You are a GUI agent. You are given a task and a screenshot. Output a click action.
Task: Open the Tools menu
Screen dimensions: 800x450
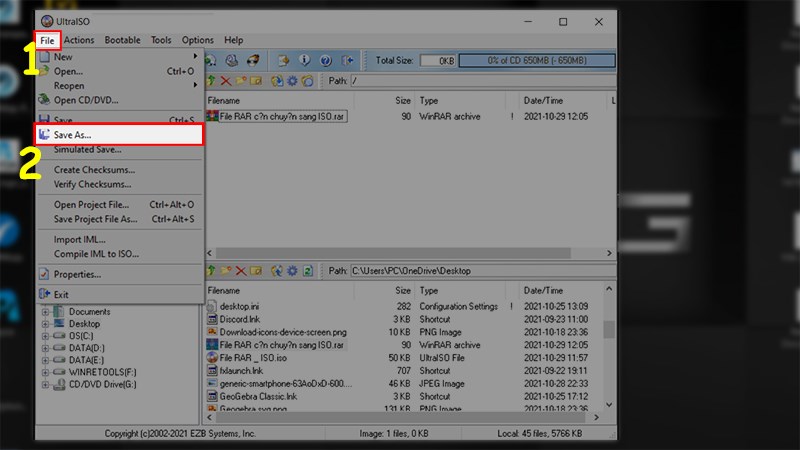click(x=161, y=40)
